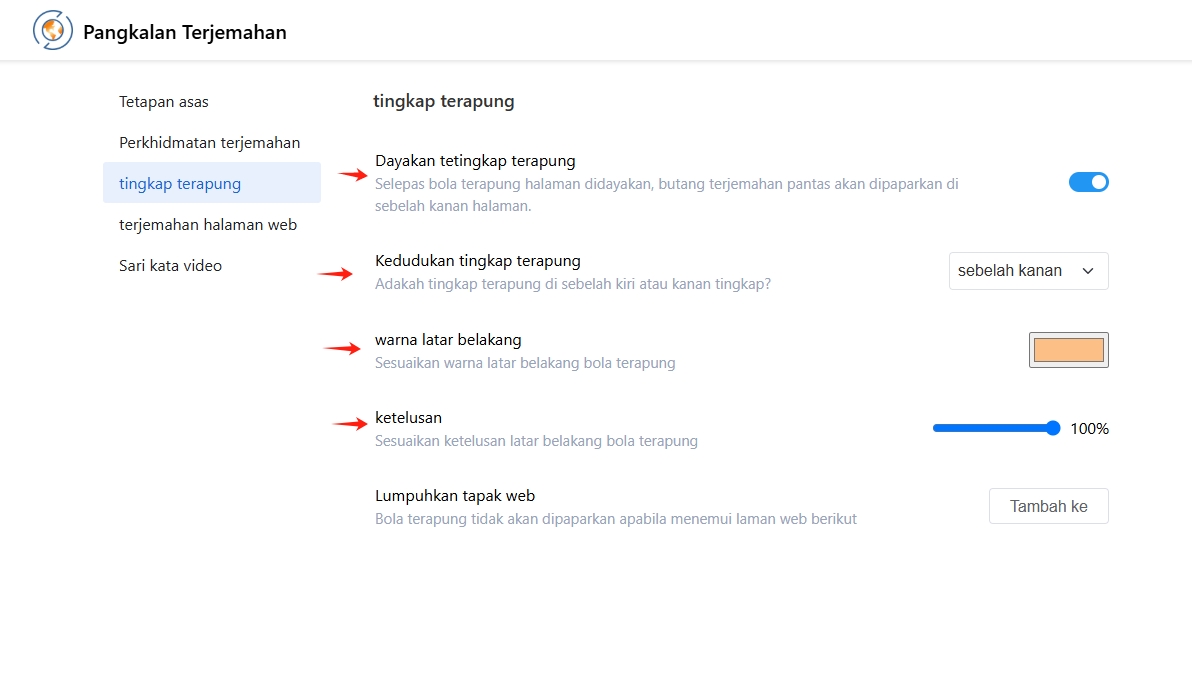This screenshot has width=1192, height=683.
Task: Switch to Perkhidmatan terjemahan section
Action: [x=211, y=142]
